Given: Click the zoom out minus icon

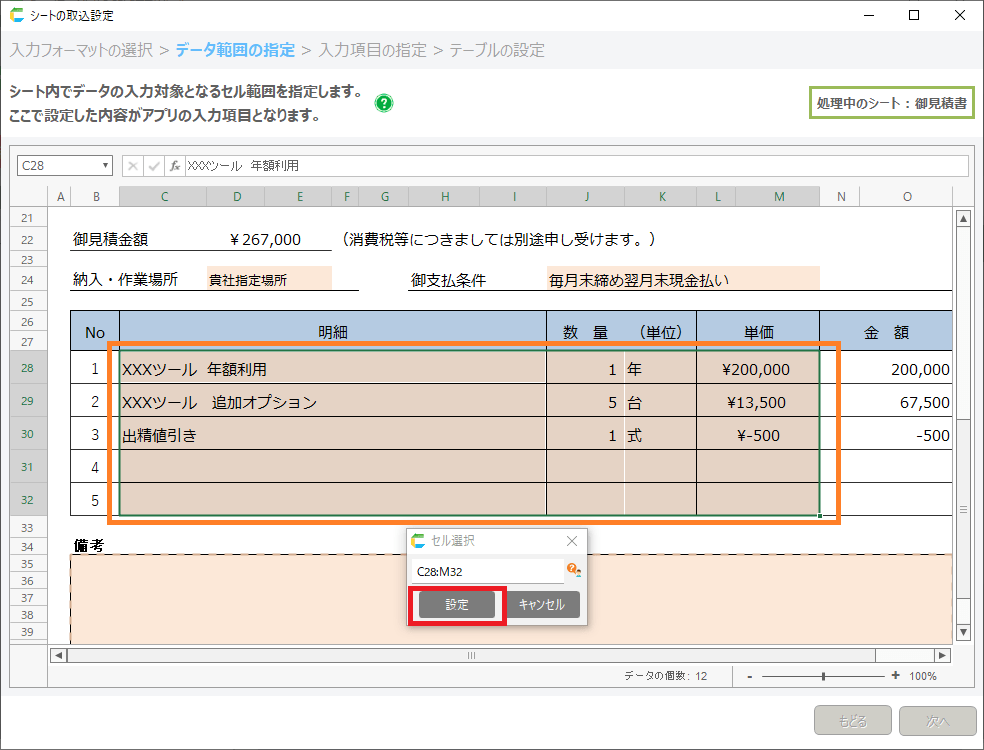Looking at the screenshot, I should tap(749, 676).
